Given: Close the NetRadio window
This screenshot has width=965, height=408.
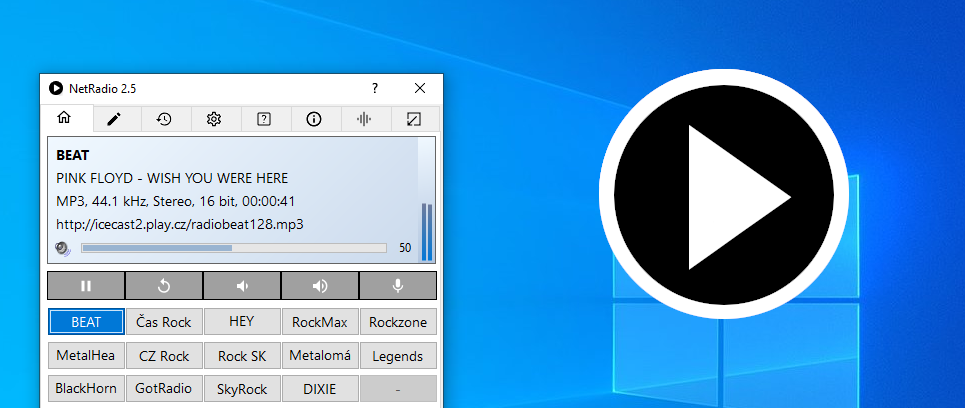Looking at the screenshot, I should click(420, 88).
